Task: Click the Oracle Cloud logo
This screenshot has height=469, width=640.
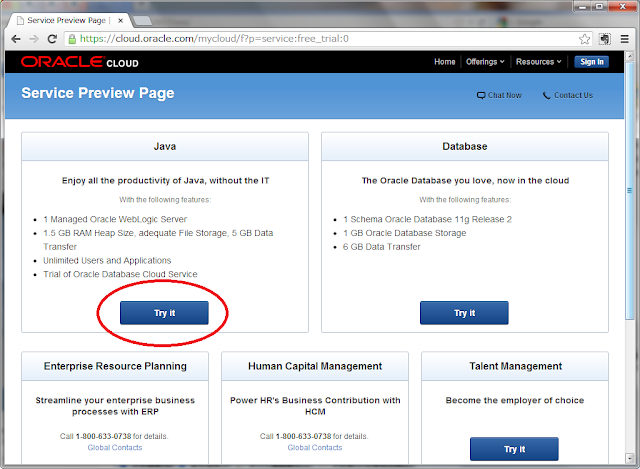Action: (x=80, y=62)
